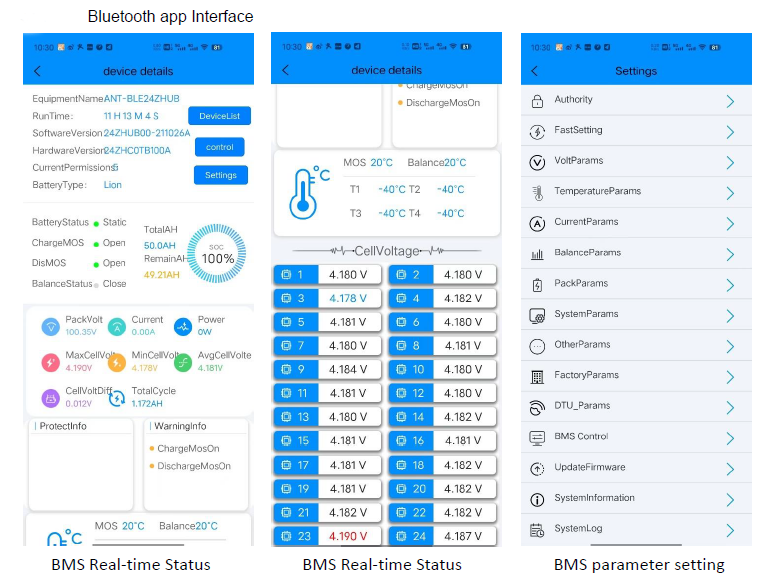Click the FastSetting lightning icon
This screenshot has width=777, height=584.
[x=537, y=132]
